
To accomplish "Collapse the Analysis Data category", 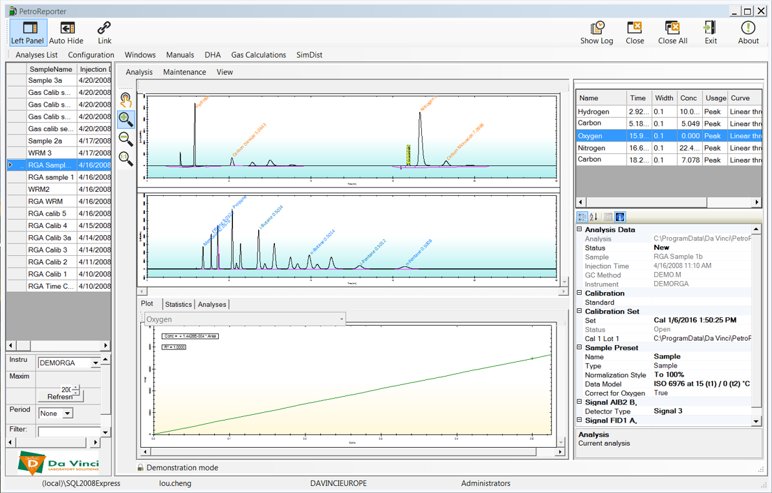I will (579, 230).
